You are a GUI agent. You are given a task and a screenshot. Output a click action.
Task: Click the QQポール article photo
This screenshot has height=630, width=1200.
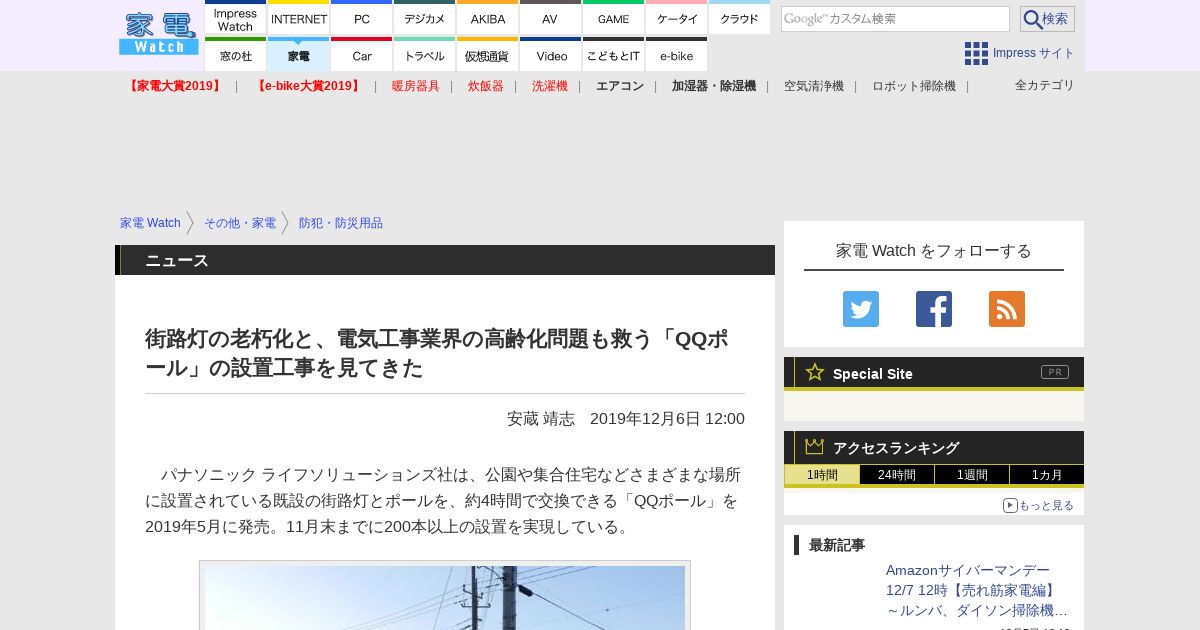(x=445, y=597)
